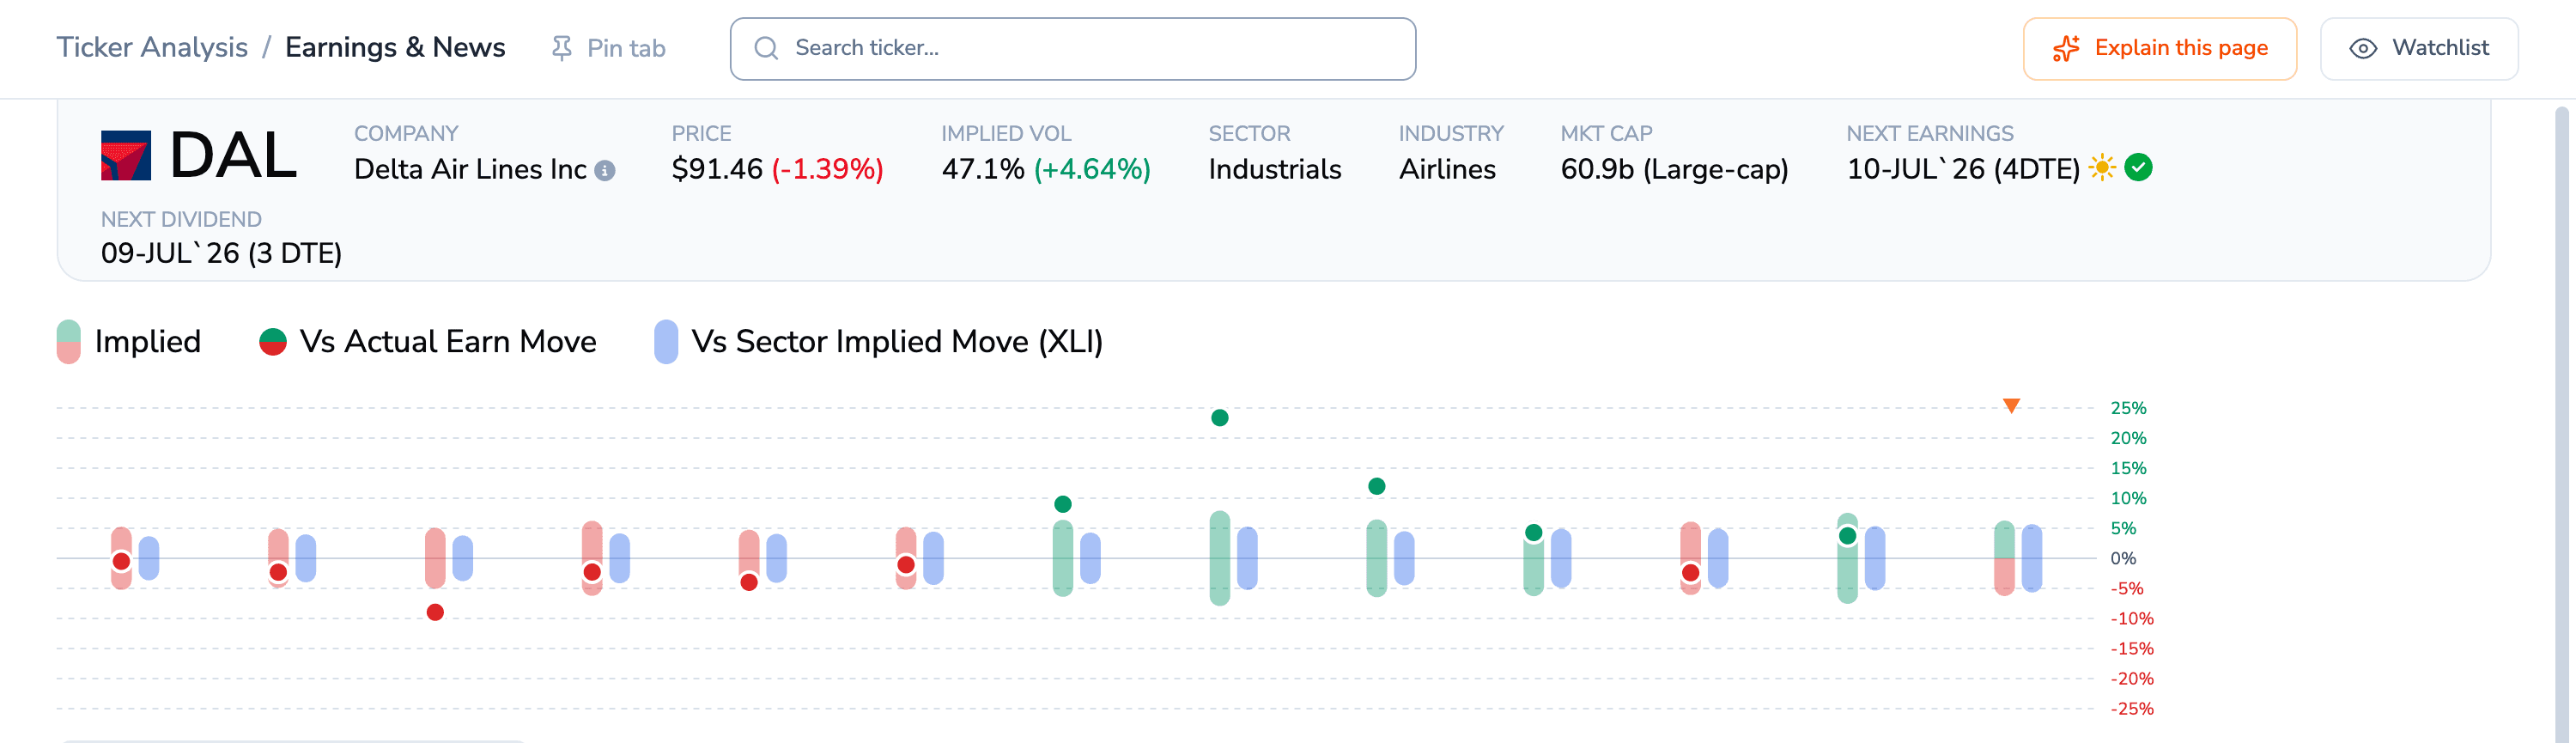Screen dimensions: 2576x743
Task: Click the green actual move dot just below 15%
Action: pos(1376,486)
